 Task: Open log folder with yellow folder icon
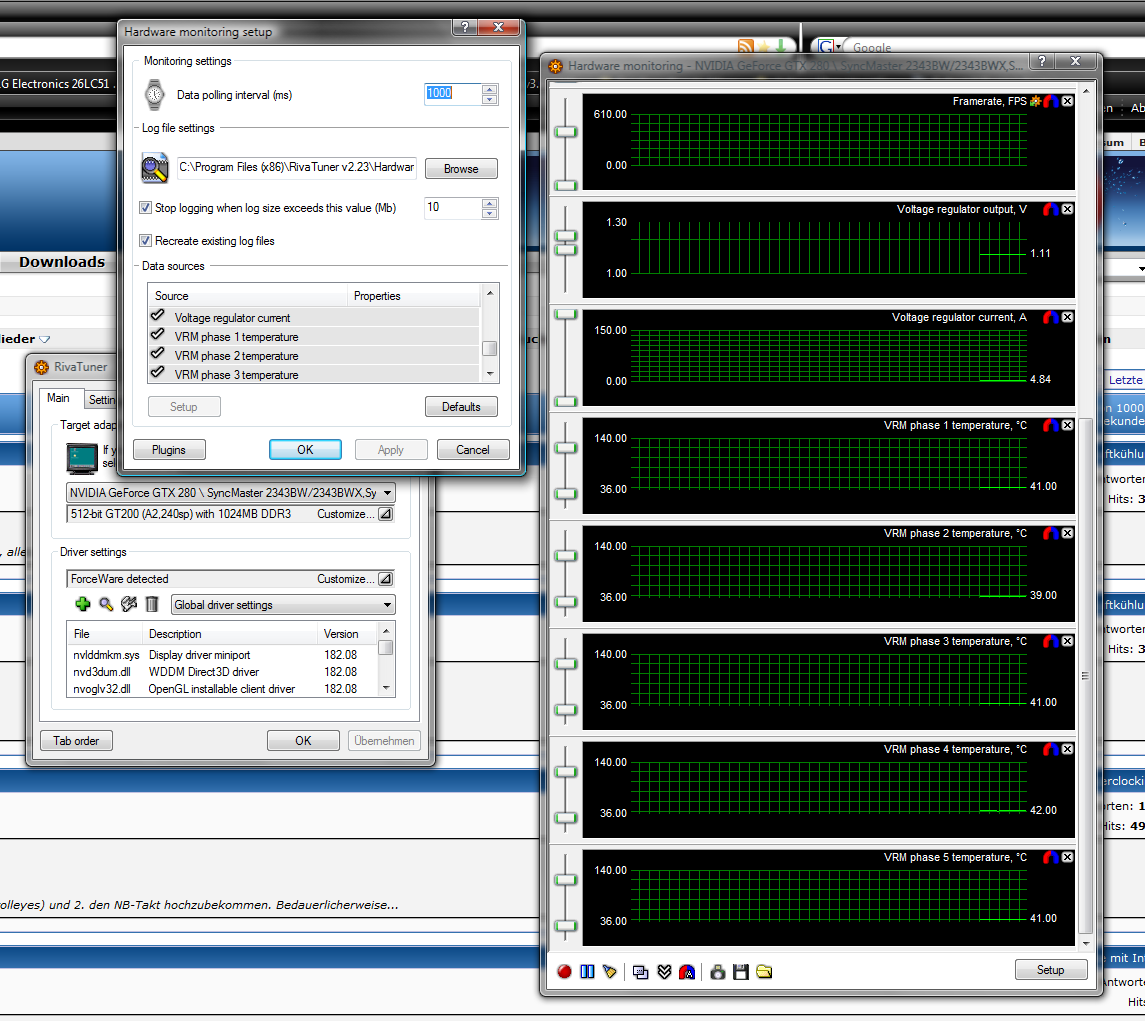tap(764, 971)
